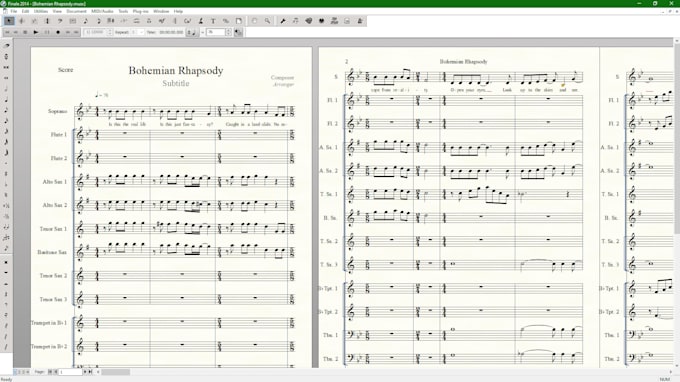The height and width of the screenshot is (382, 680).
Task: Select the Lyrics tool
Action: click(200, 21)
